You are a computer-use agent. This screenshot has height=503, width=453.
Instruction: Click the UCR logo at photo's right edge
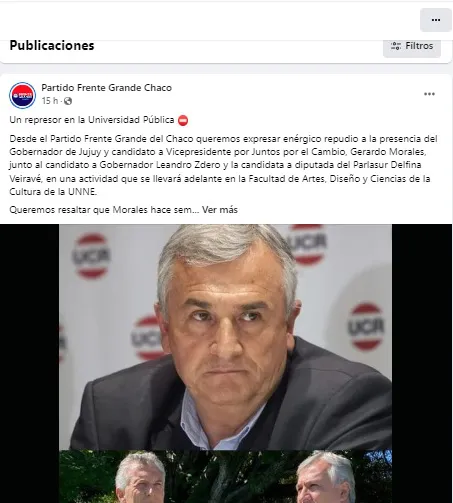pos(366,326)
